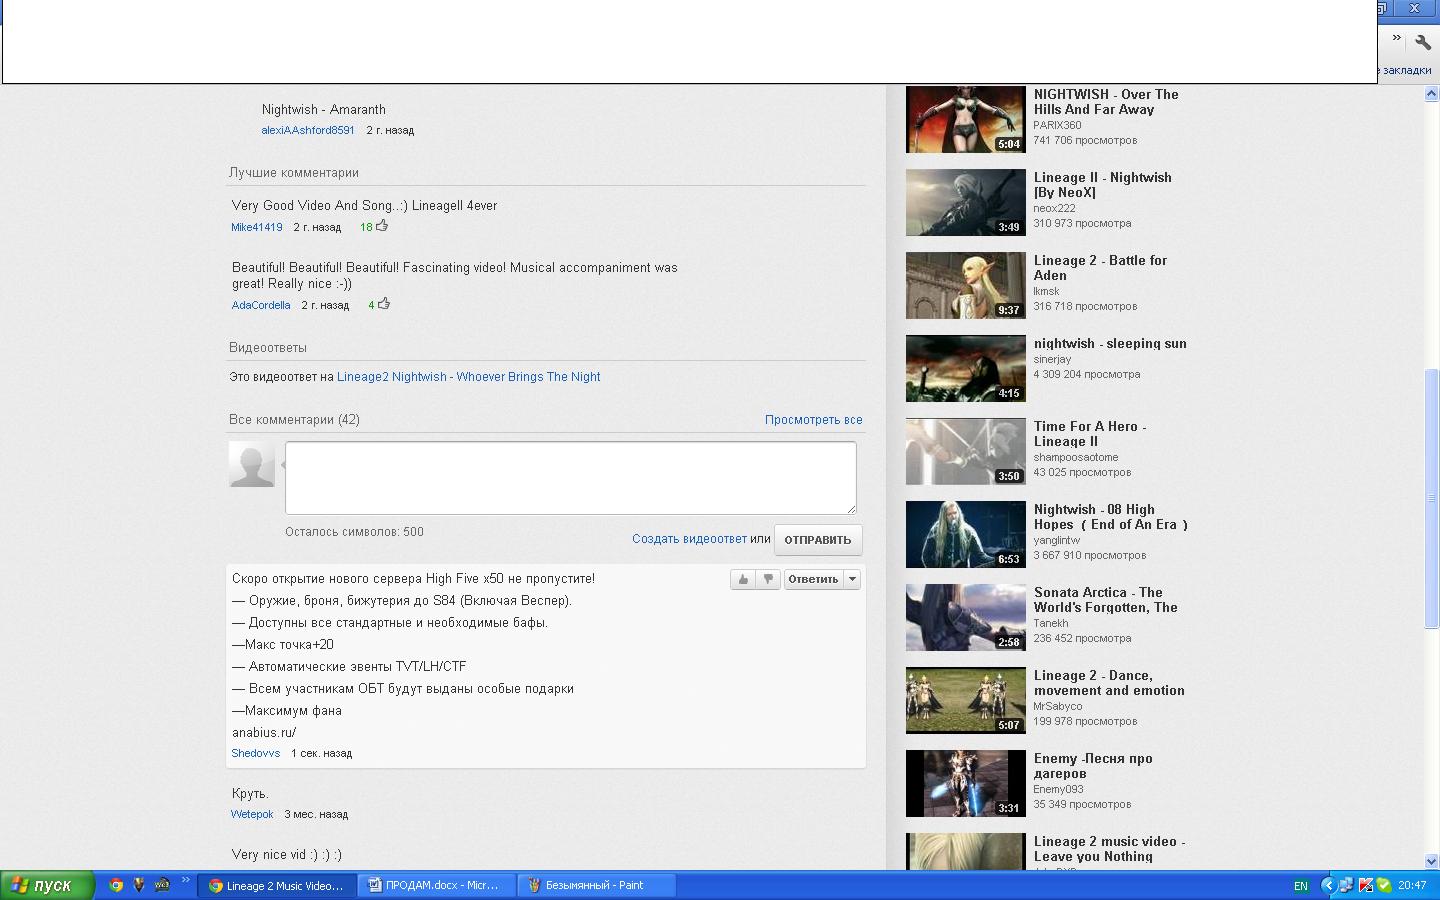Screen dimensions: 1440x900
Task: Open Enemy - Песня про дагеров thumbnail
Action: [965, 783]
